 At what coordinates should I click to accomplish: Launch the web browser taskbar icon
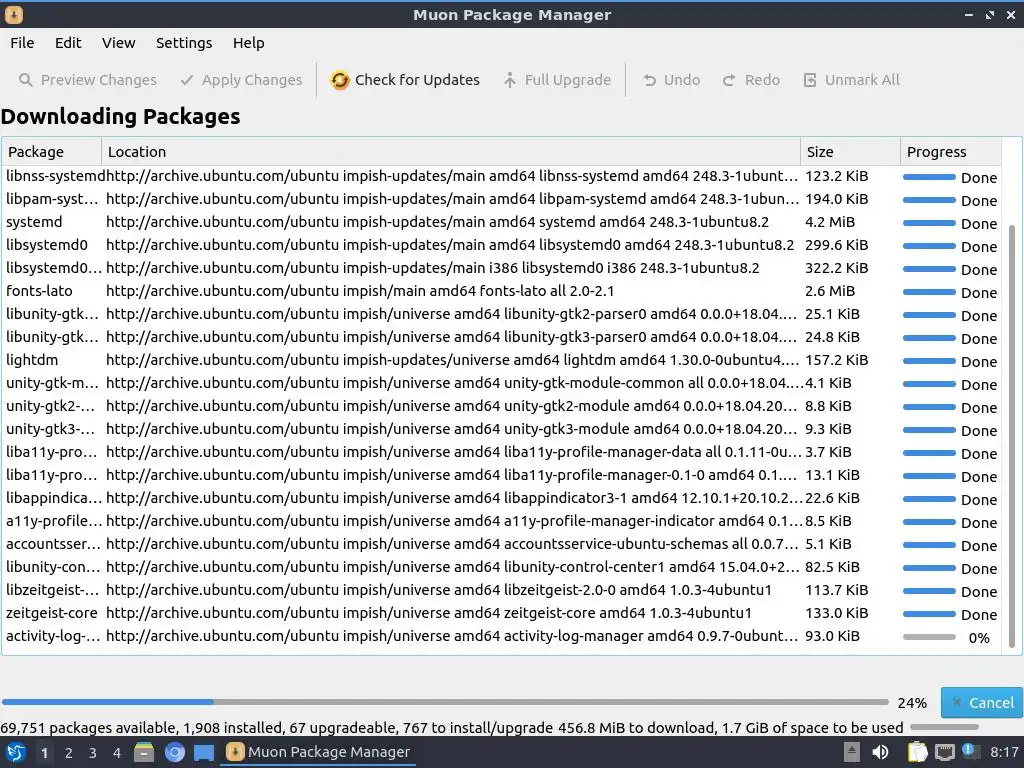click(x=174, y=752)
